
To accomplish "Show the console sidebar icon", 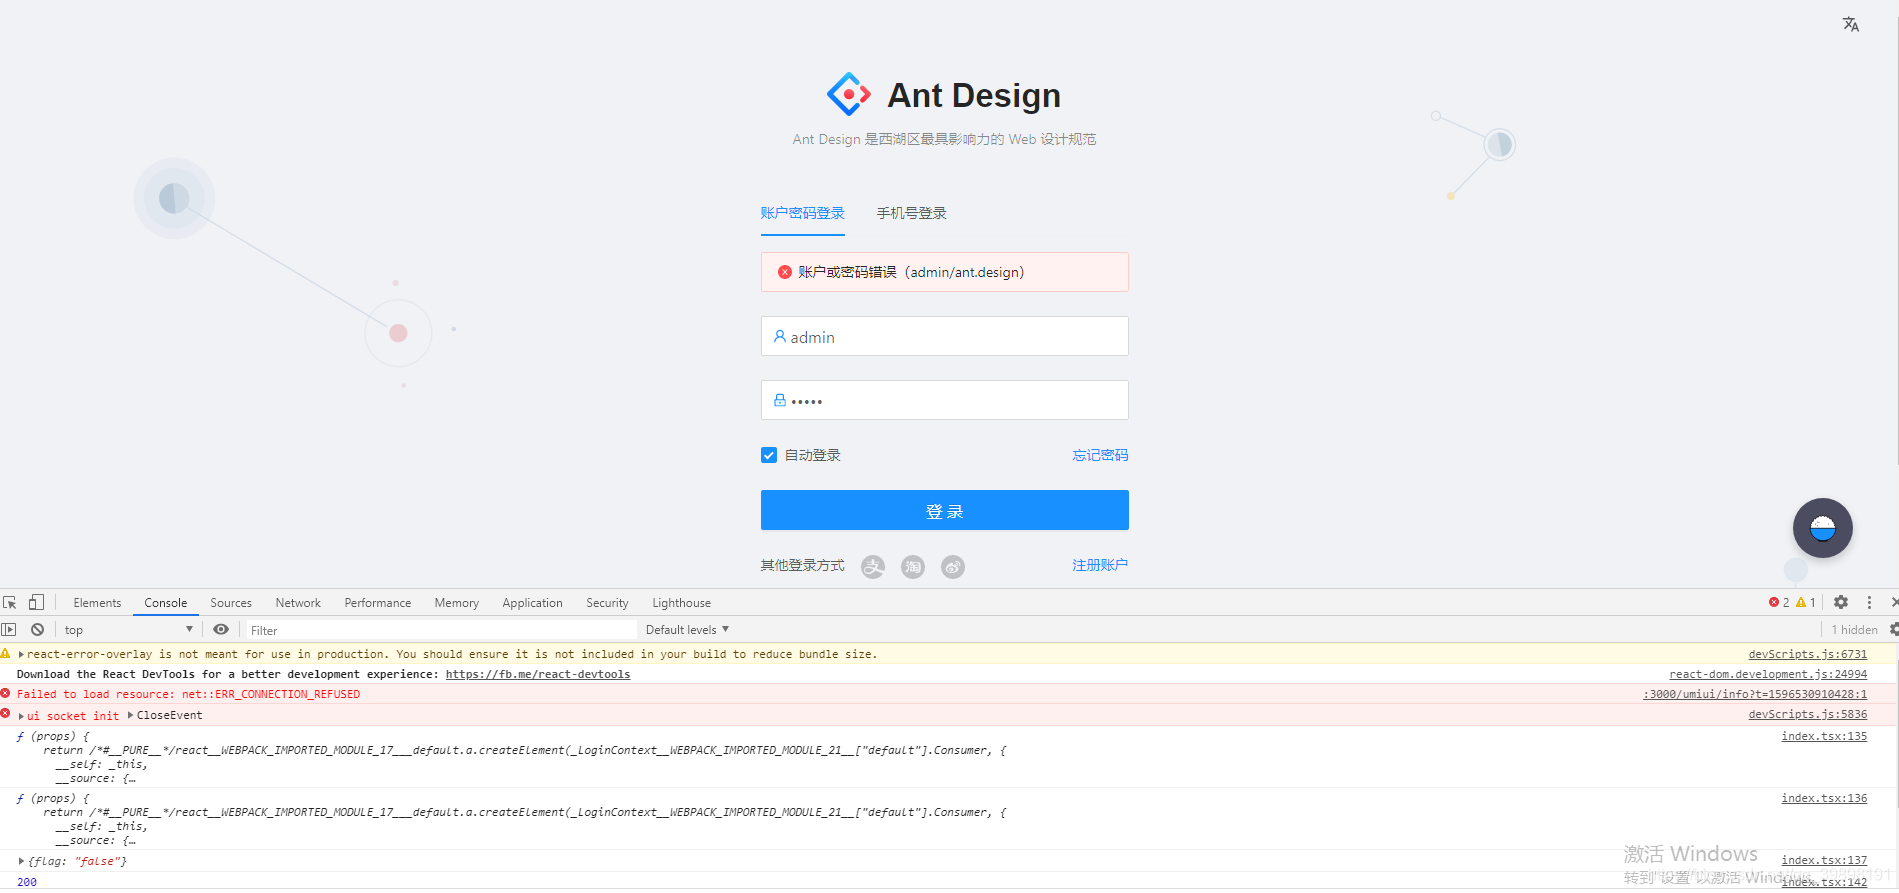I will coord(9,629).
